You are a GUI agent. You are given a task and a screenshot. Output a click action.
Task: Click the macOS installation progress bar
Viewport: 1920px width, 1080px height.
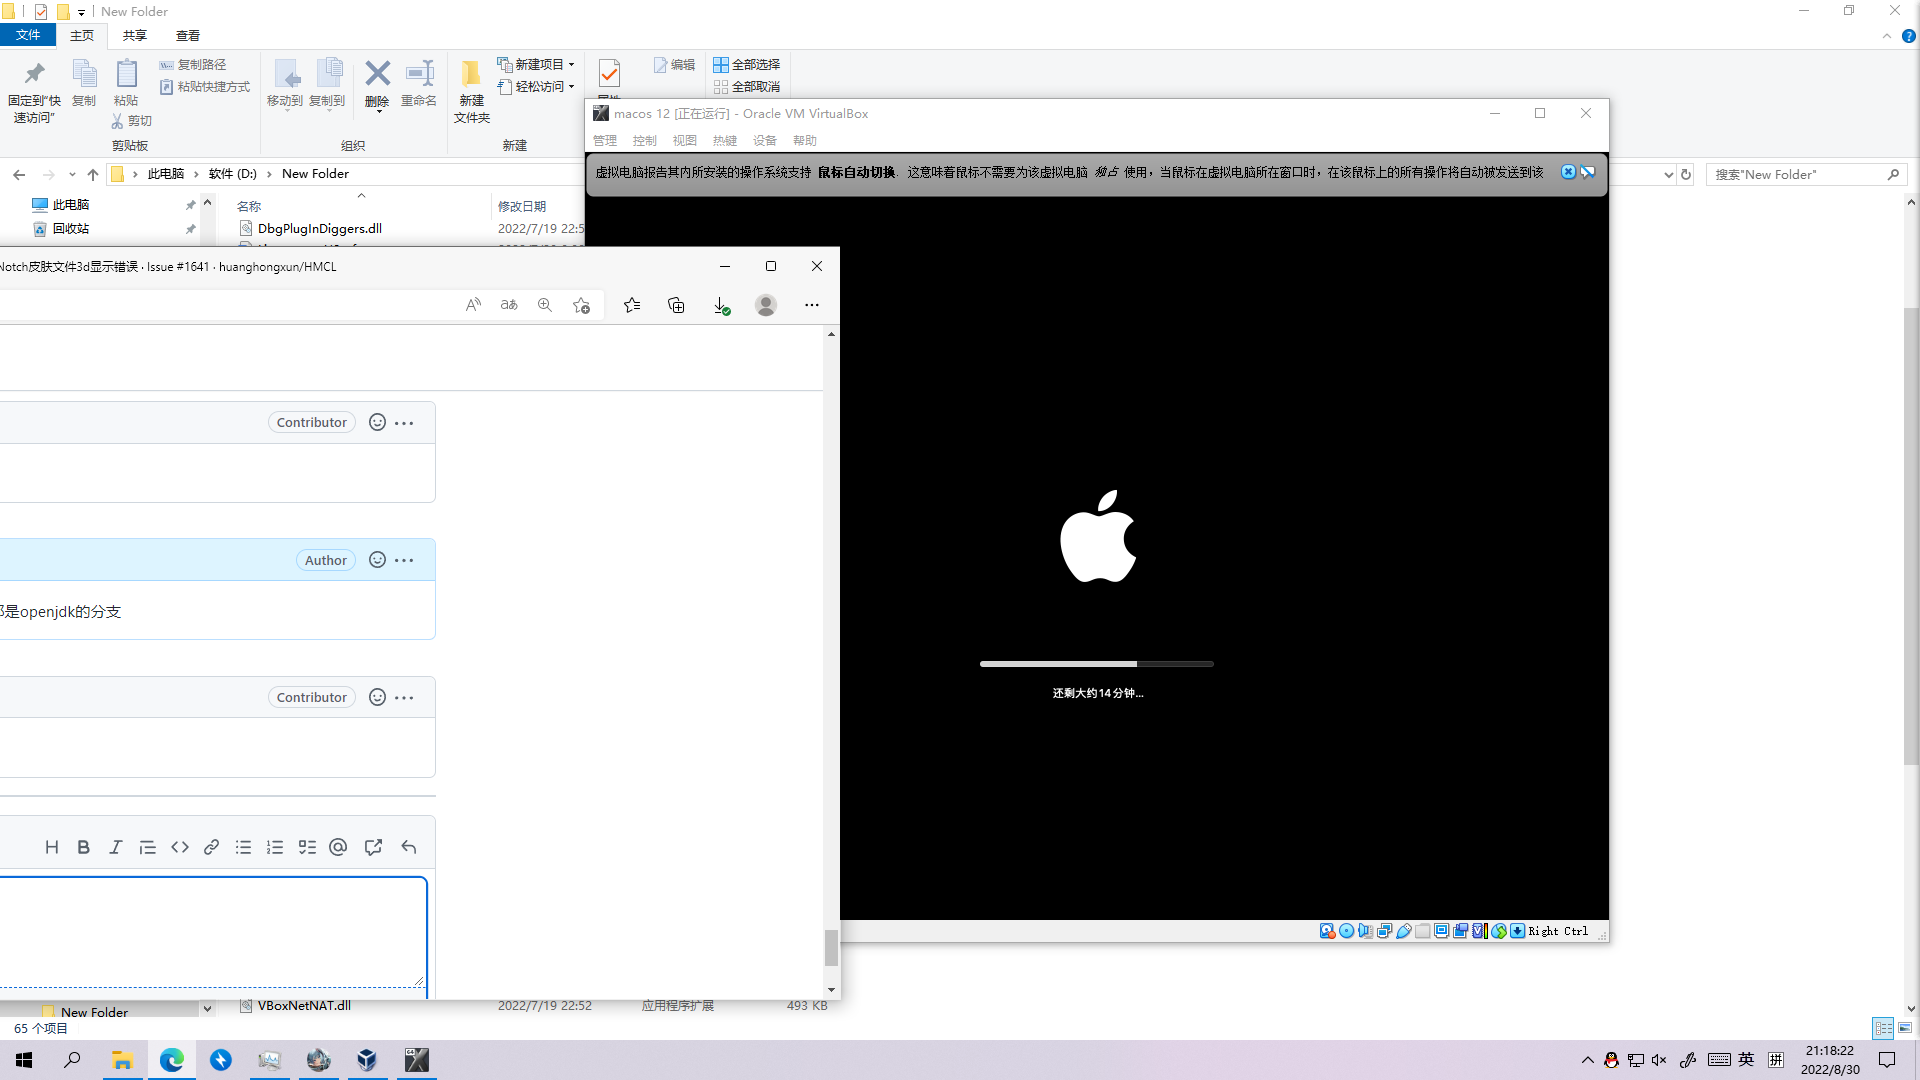(x=1097, y=663)
